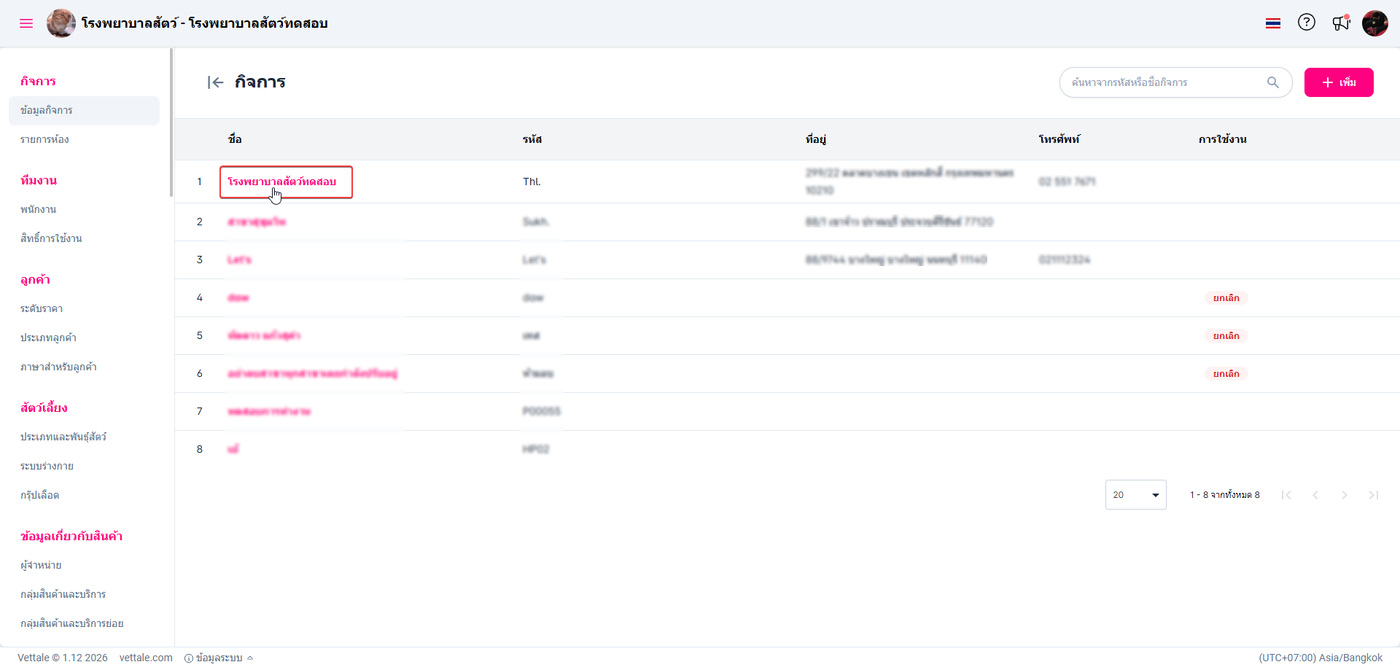The width and height of the screenshot is (1400, 670).
Task: Click the code cell Thl.
Action: (x=531, y=182)
